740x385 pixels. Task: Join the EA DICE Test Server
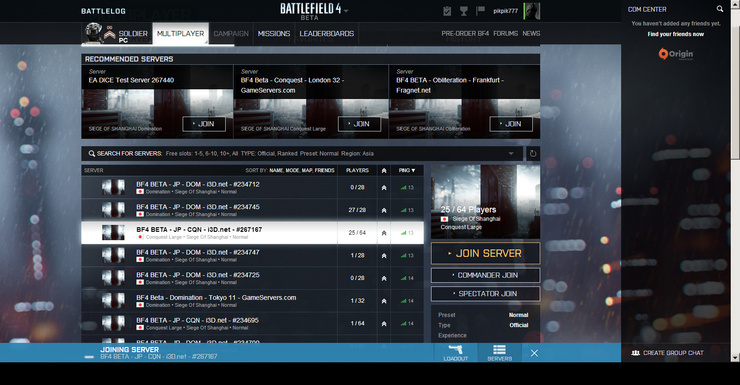tap(204, 124)
